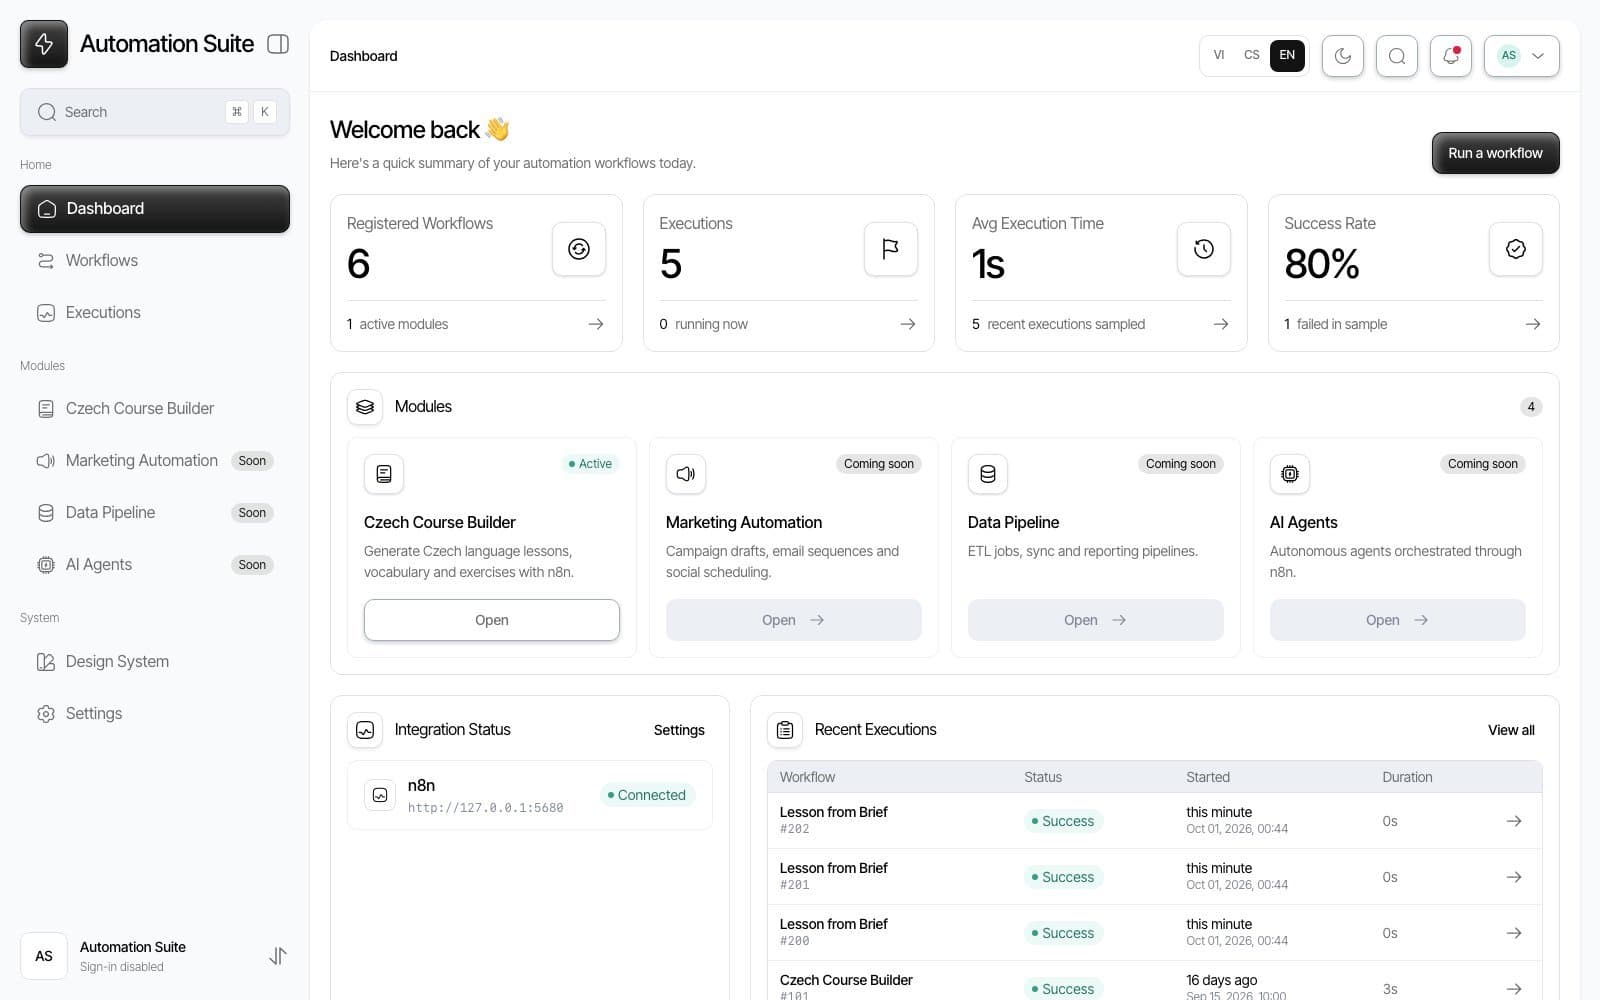Toggle dark mode moon icon
This screenshot has height=1000, width=1600.
[1343, 56]
